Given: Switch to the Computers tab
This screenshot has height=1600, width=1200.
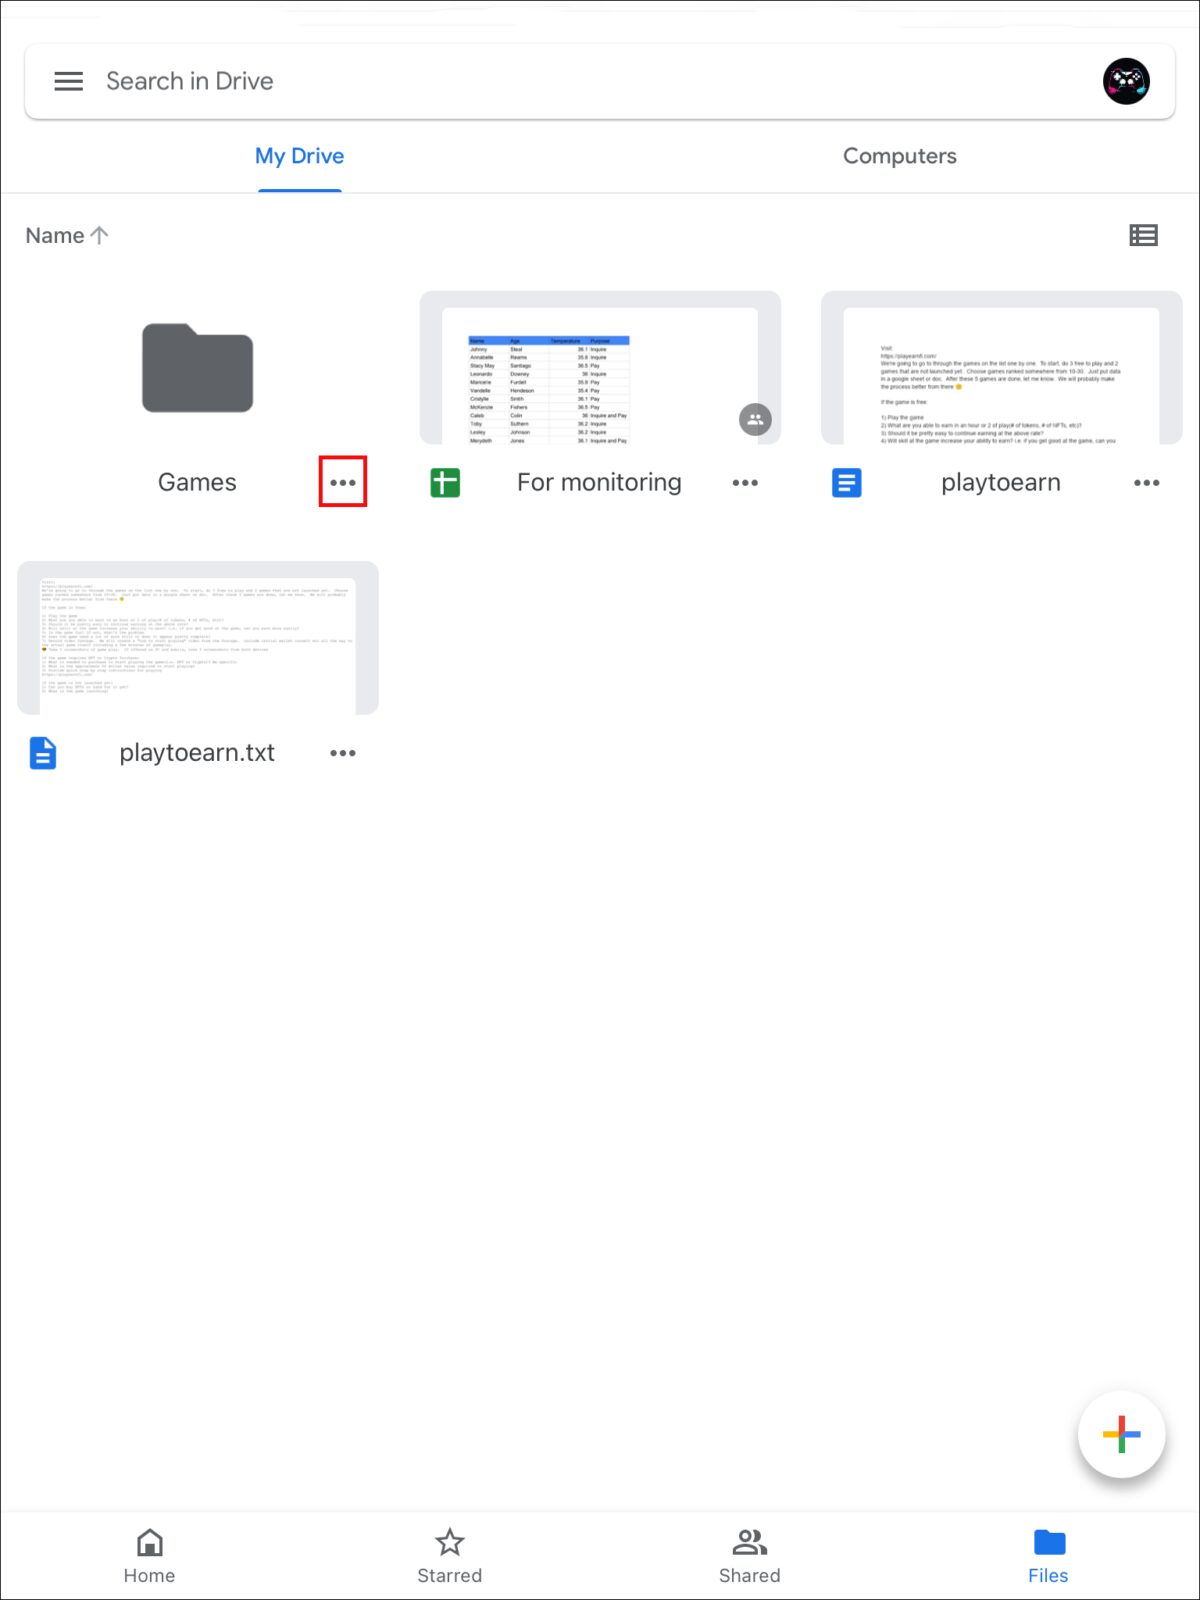Looking at the screenshot, I should tap(899, 156).
